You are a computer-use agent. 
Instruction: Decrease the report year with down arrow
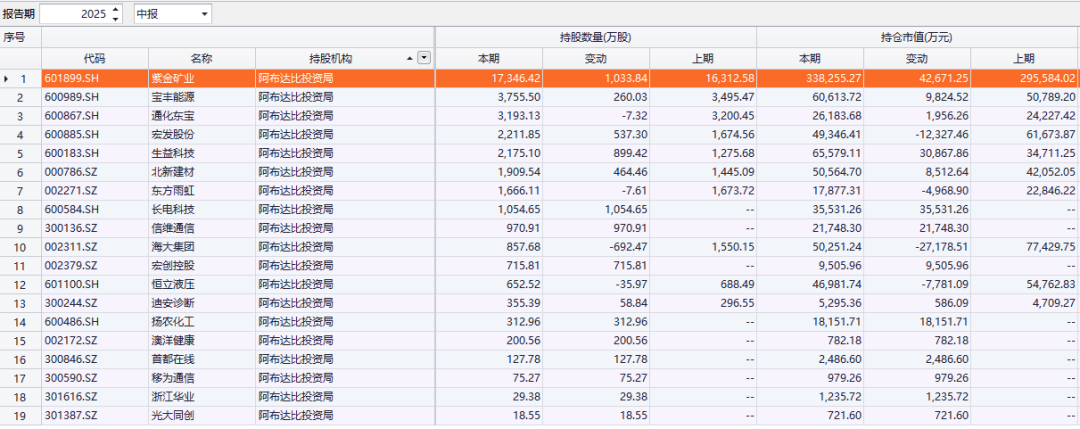pyautogui.click(x=116, y=18)
